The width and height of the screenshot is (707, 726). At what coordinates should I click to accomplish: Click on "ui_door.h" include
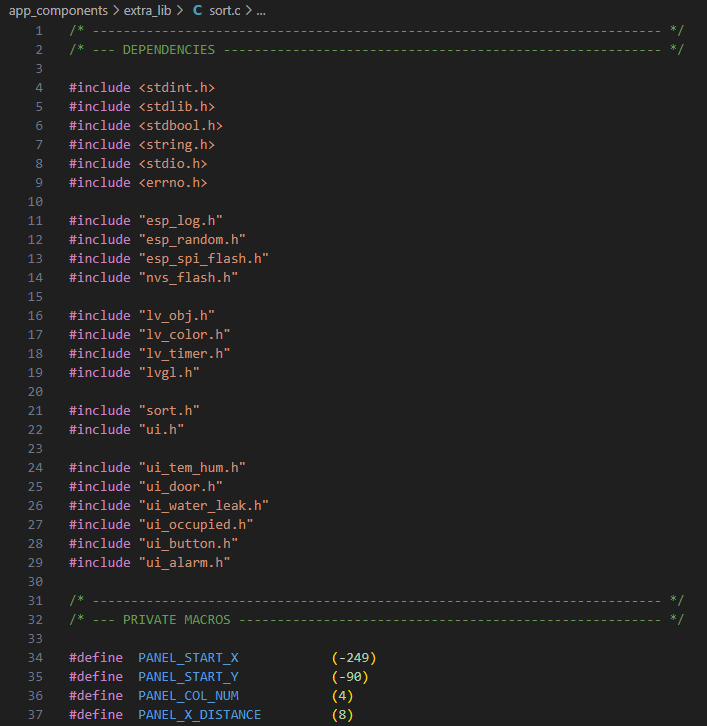coord(181,487)
